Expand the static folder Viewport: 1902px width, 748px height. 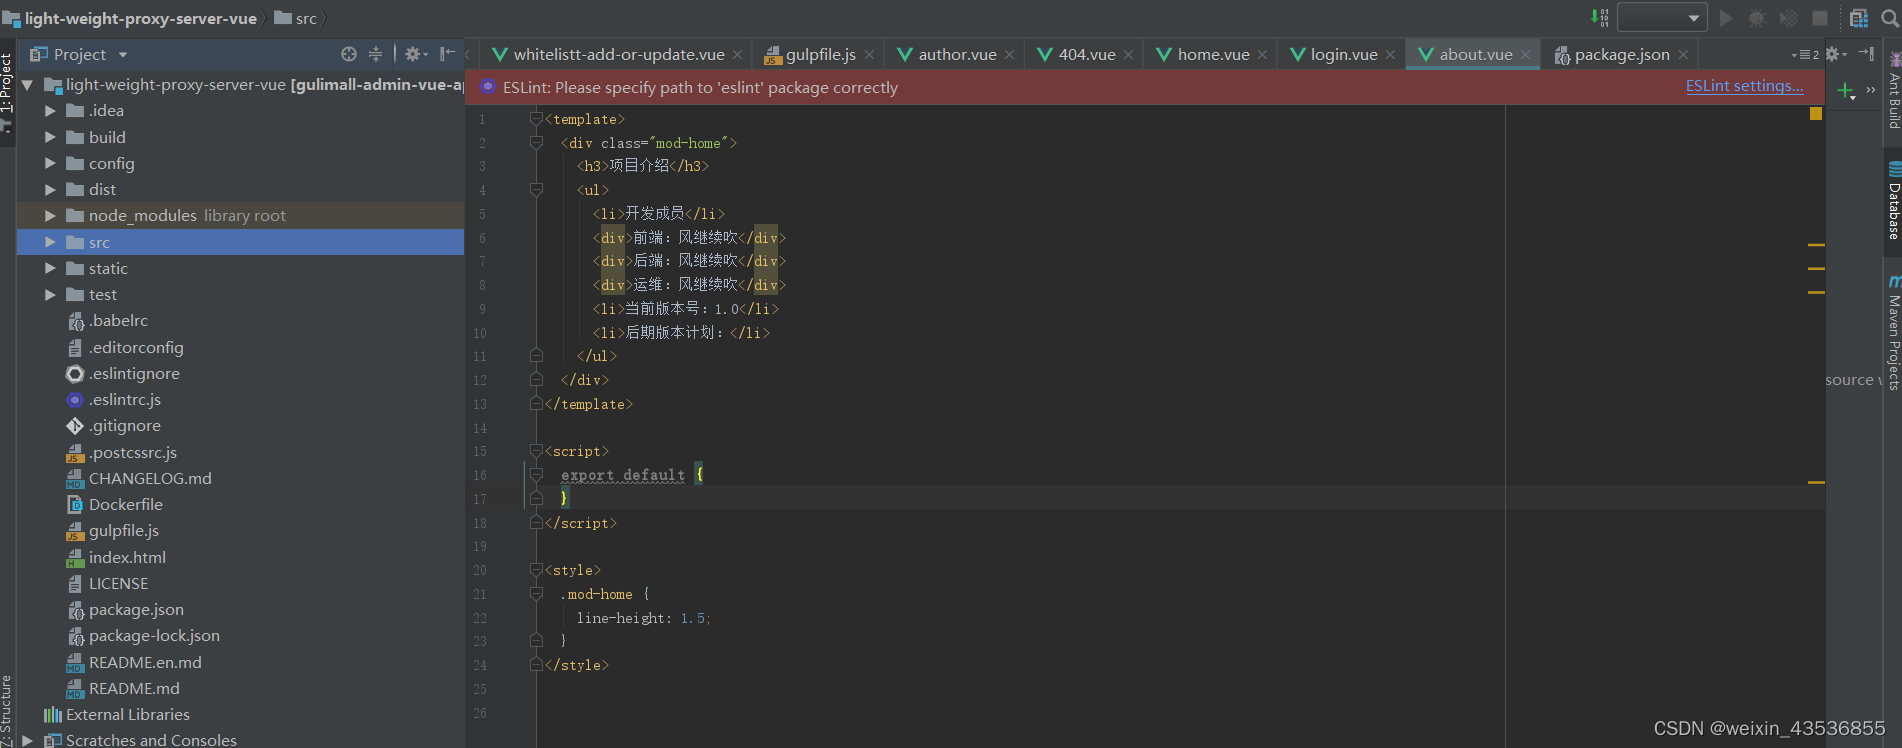[x=50, y=268]
